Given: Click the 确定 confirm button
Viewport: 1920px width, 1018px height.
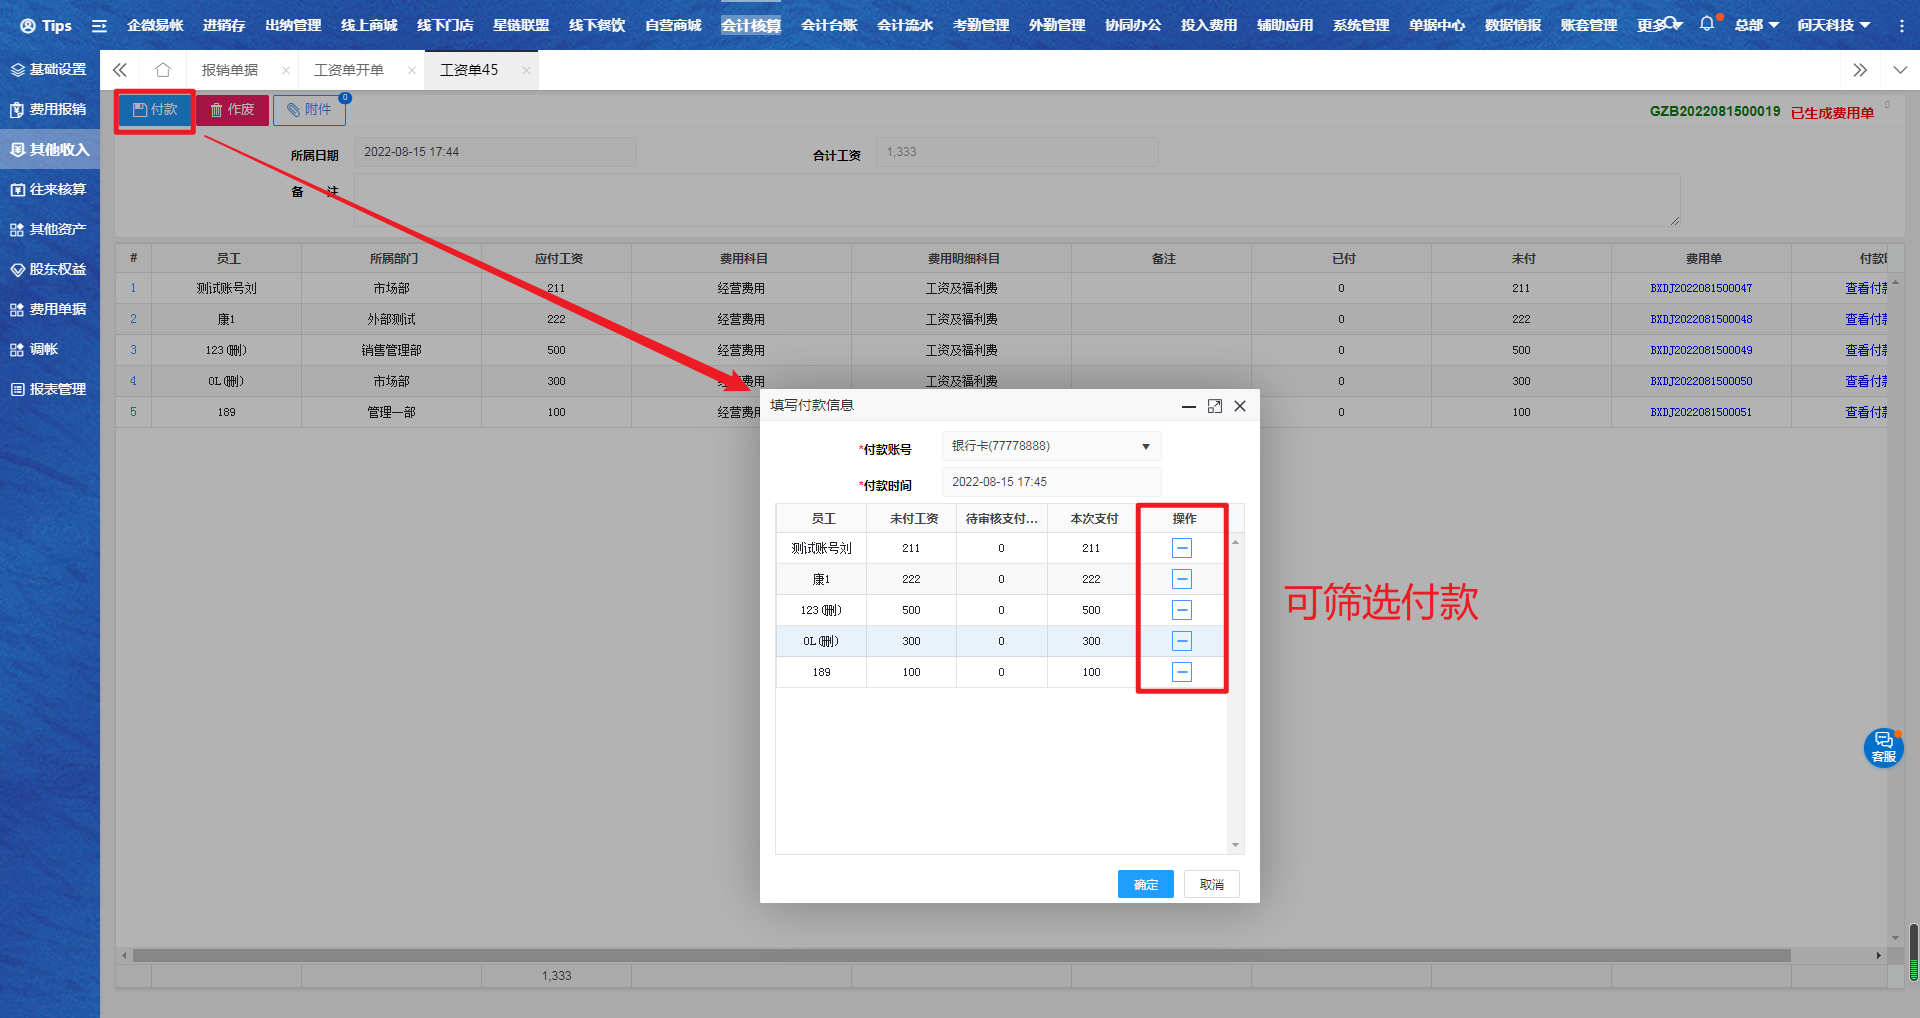Looking at the screenshot, I should [1145, 884].
